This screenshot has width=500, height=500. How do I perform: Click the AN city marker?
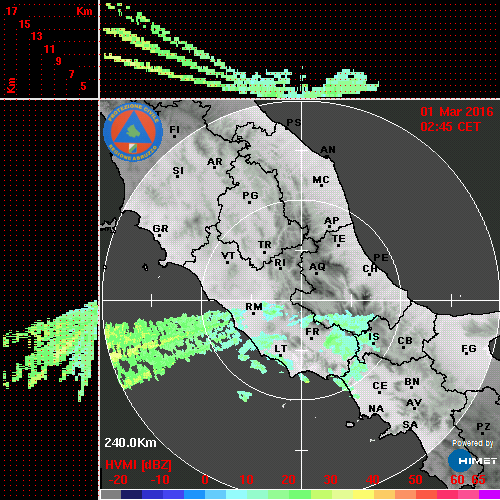[x=328, y=151]
